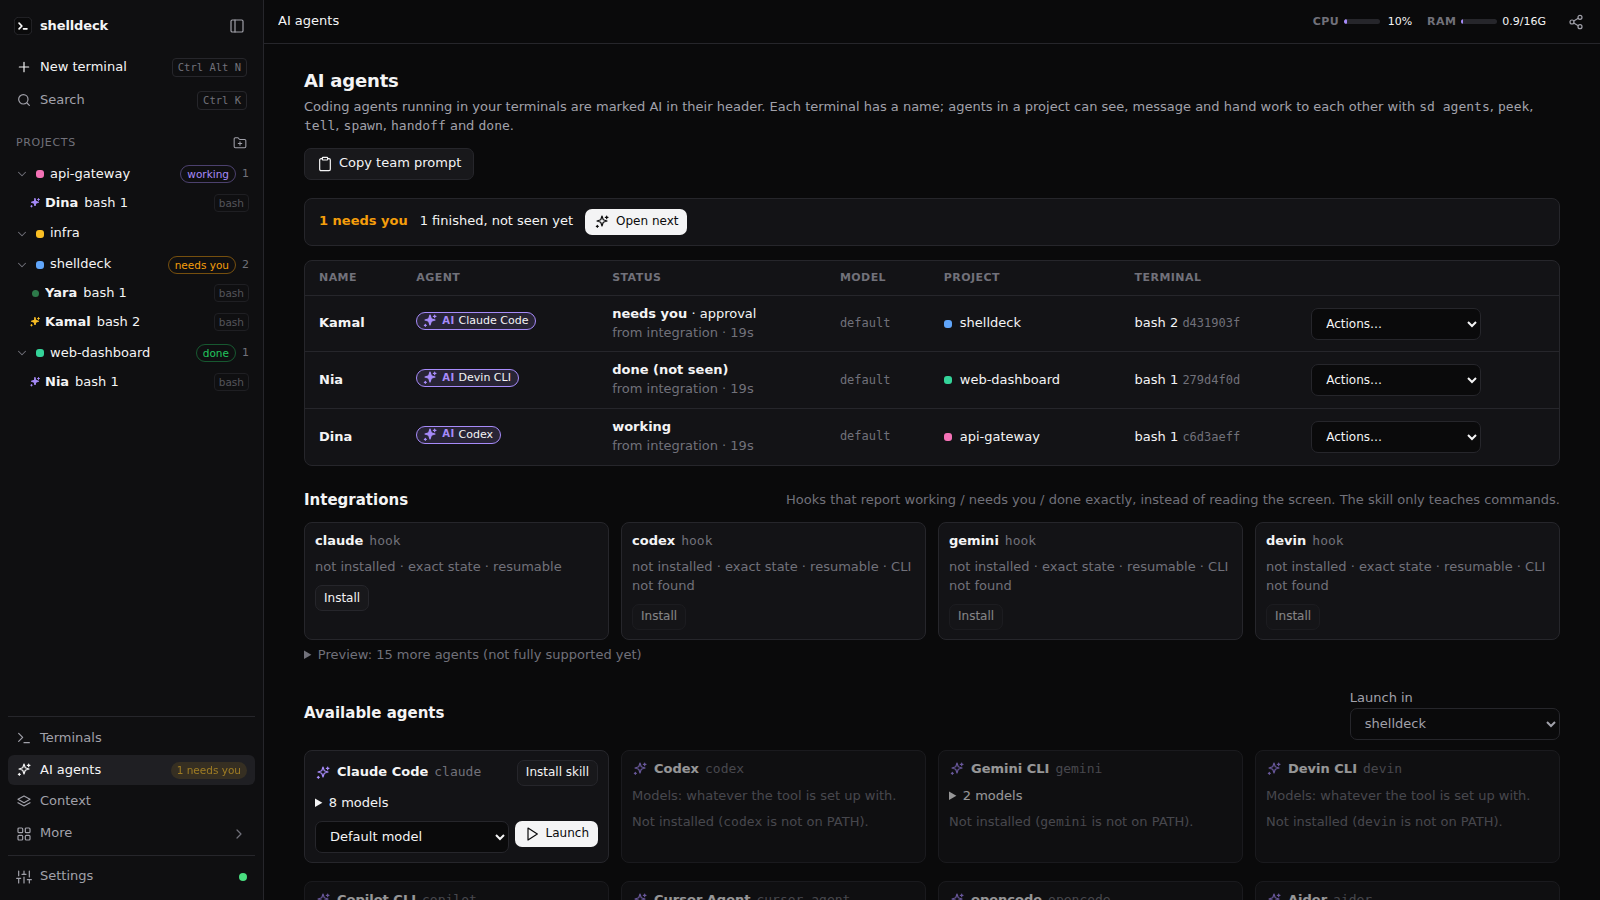Open Actions dropdown for Kamal
The width and height of the screenshot is (1600, 900).
(1396, 324)
